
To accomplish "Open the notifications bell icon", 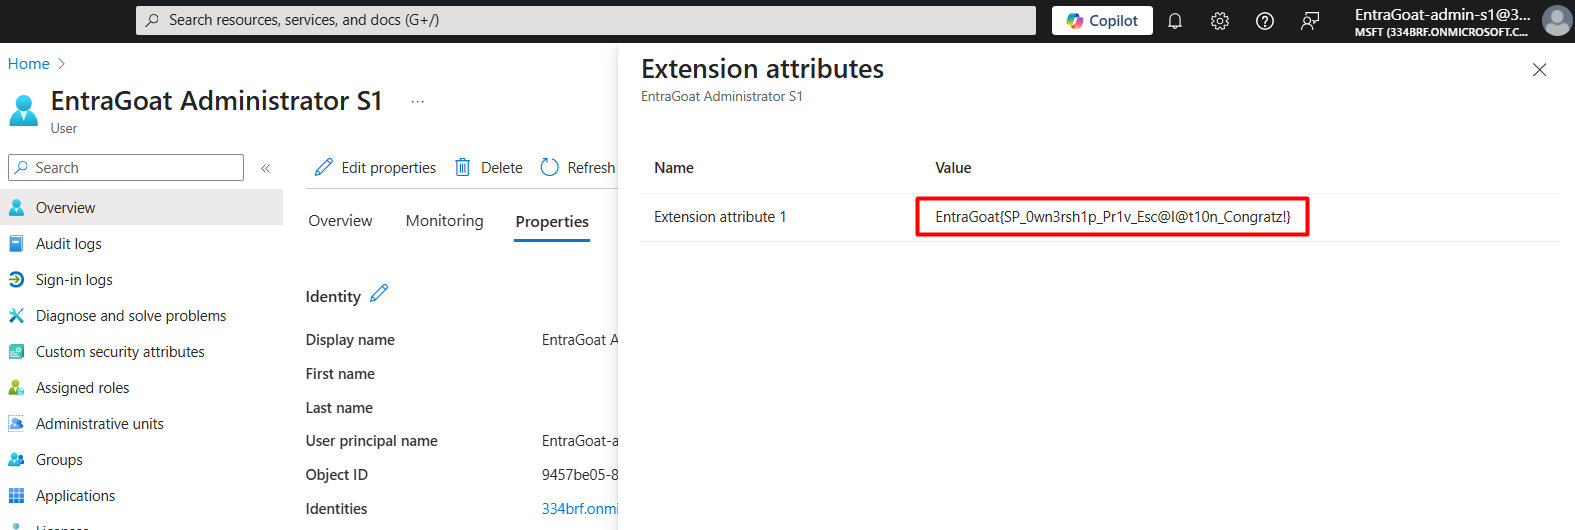I will coord(1175,21).
